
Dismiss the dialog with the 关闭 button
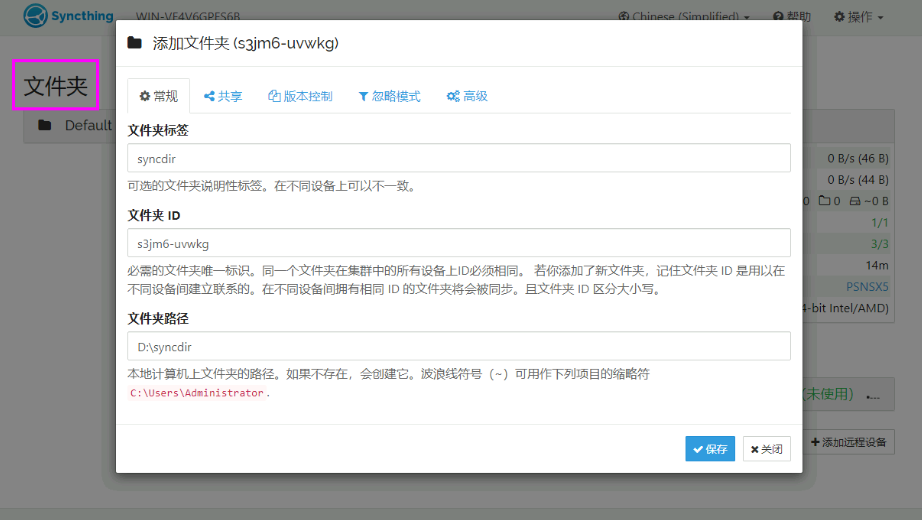tap(767, 449)
